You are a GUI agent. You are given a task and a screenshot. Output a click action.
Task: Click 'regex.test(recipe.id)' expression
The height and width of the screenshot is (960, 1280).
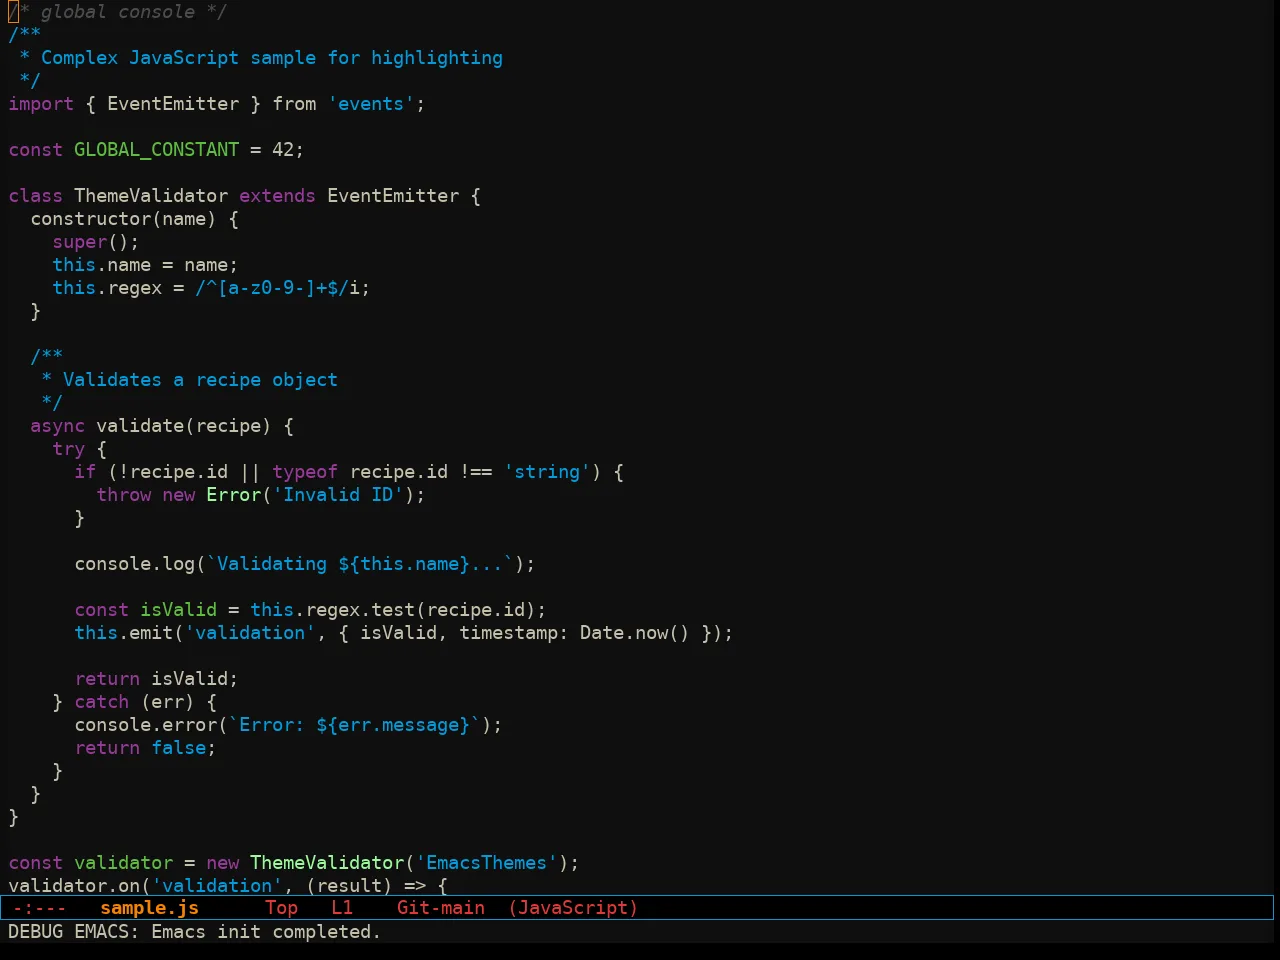click(x=420, y=610)
